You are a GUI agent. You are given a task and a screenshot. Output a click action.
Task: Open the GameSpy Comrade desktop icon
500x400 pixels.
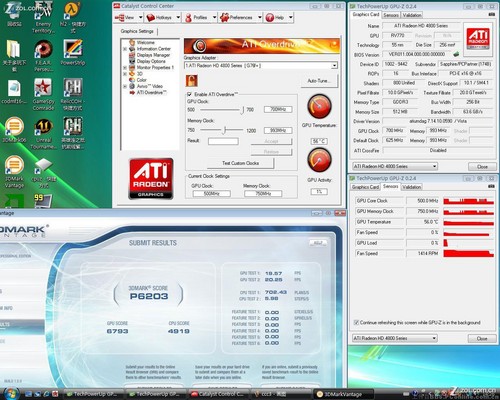coord(43,94)
